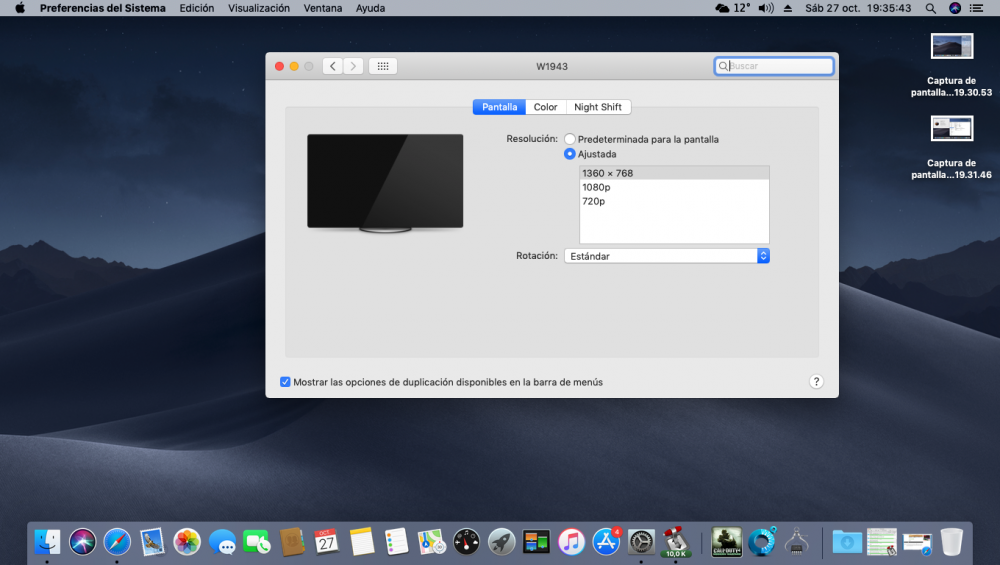1000x565 pixels.
Task: Open App Store with badge 4
Action: [x=606, y=542]
